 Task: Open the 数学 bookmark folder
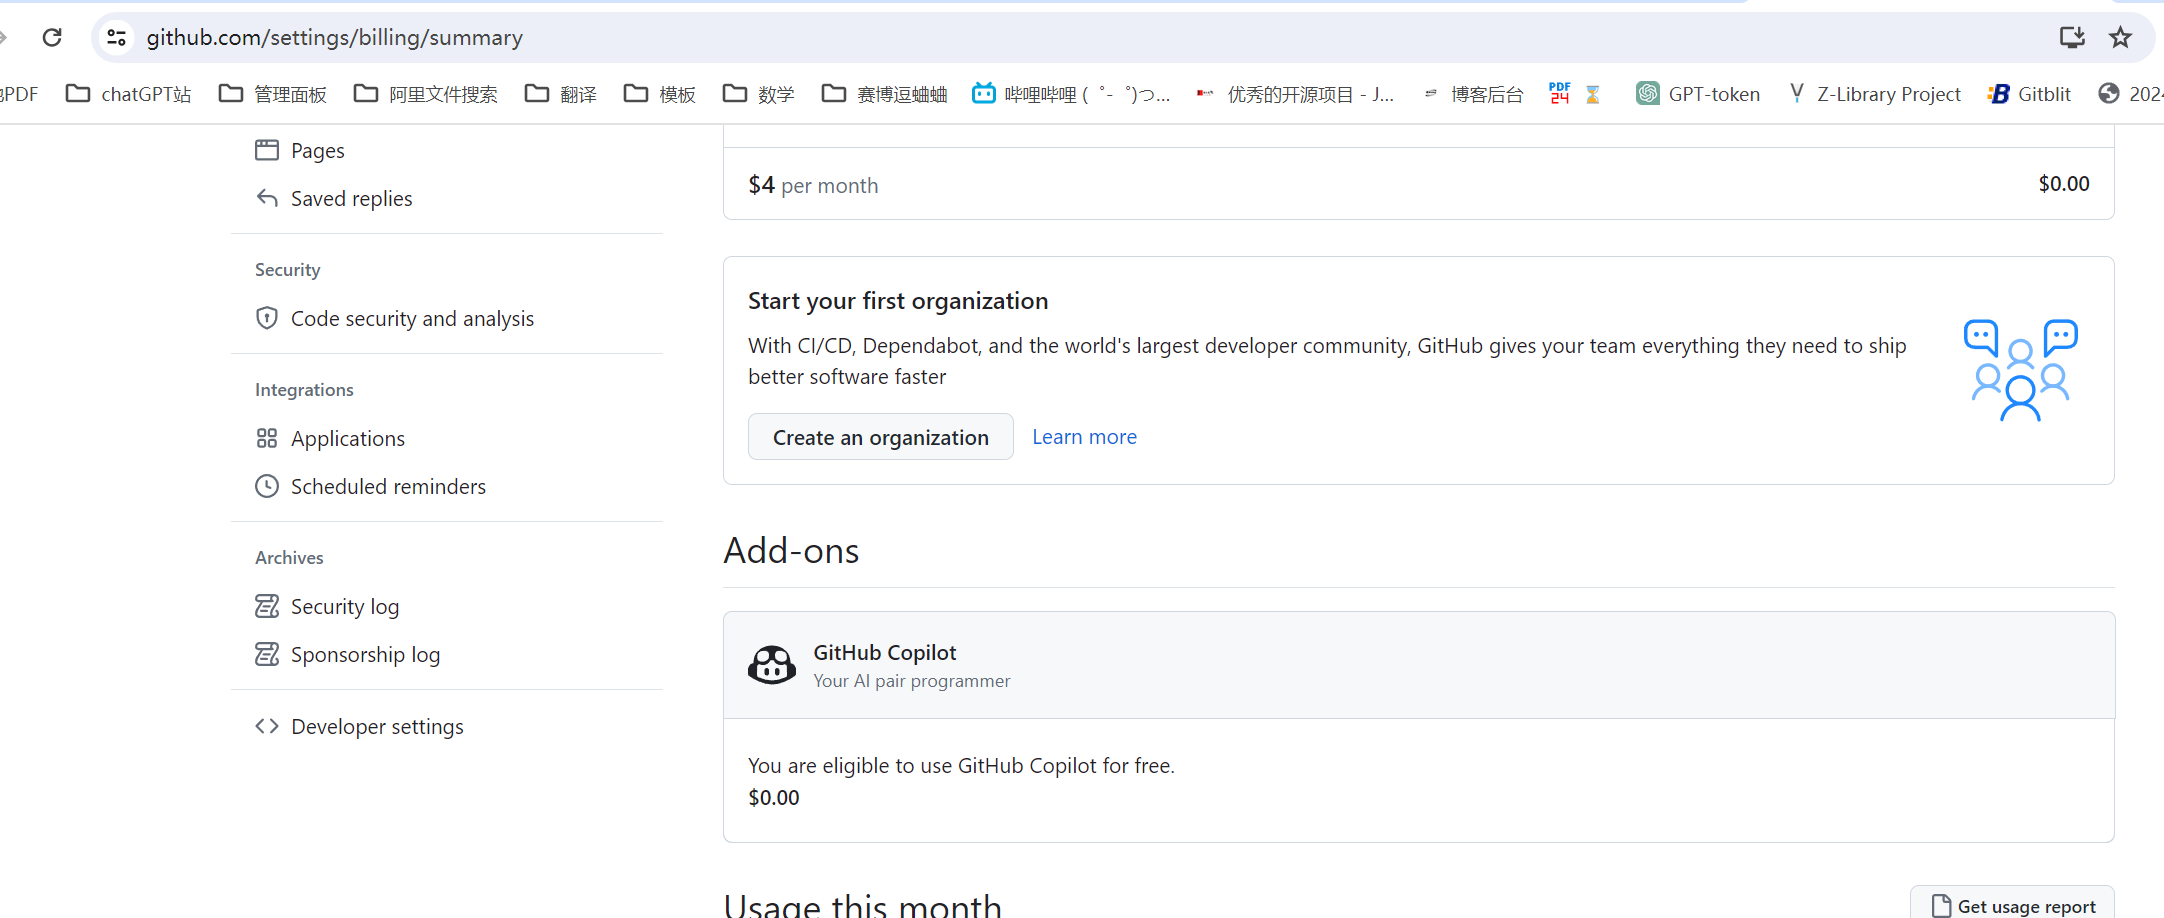759,94
